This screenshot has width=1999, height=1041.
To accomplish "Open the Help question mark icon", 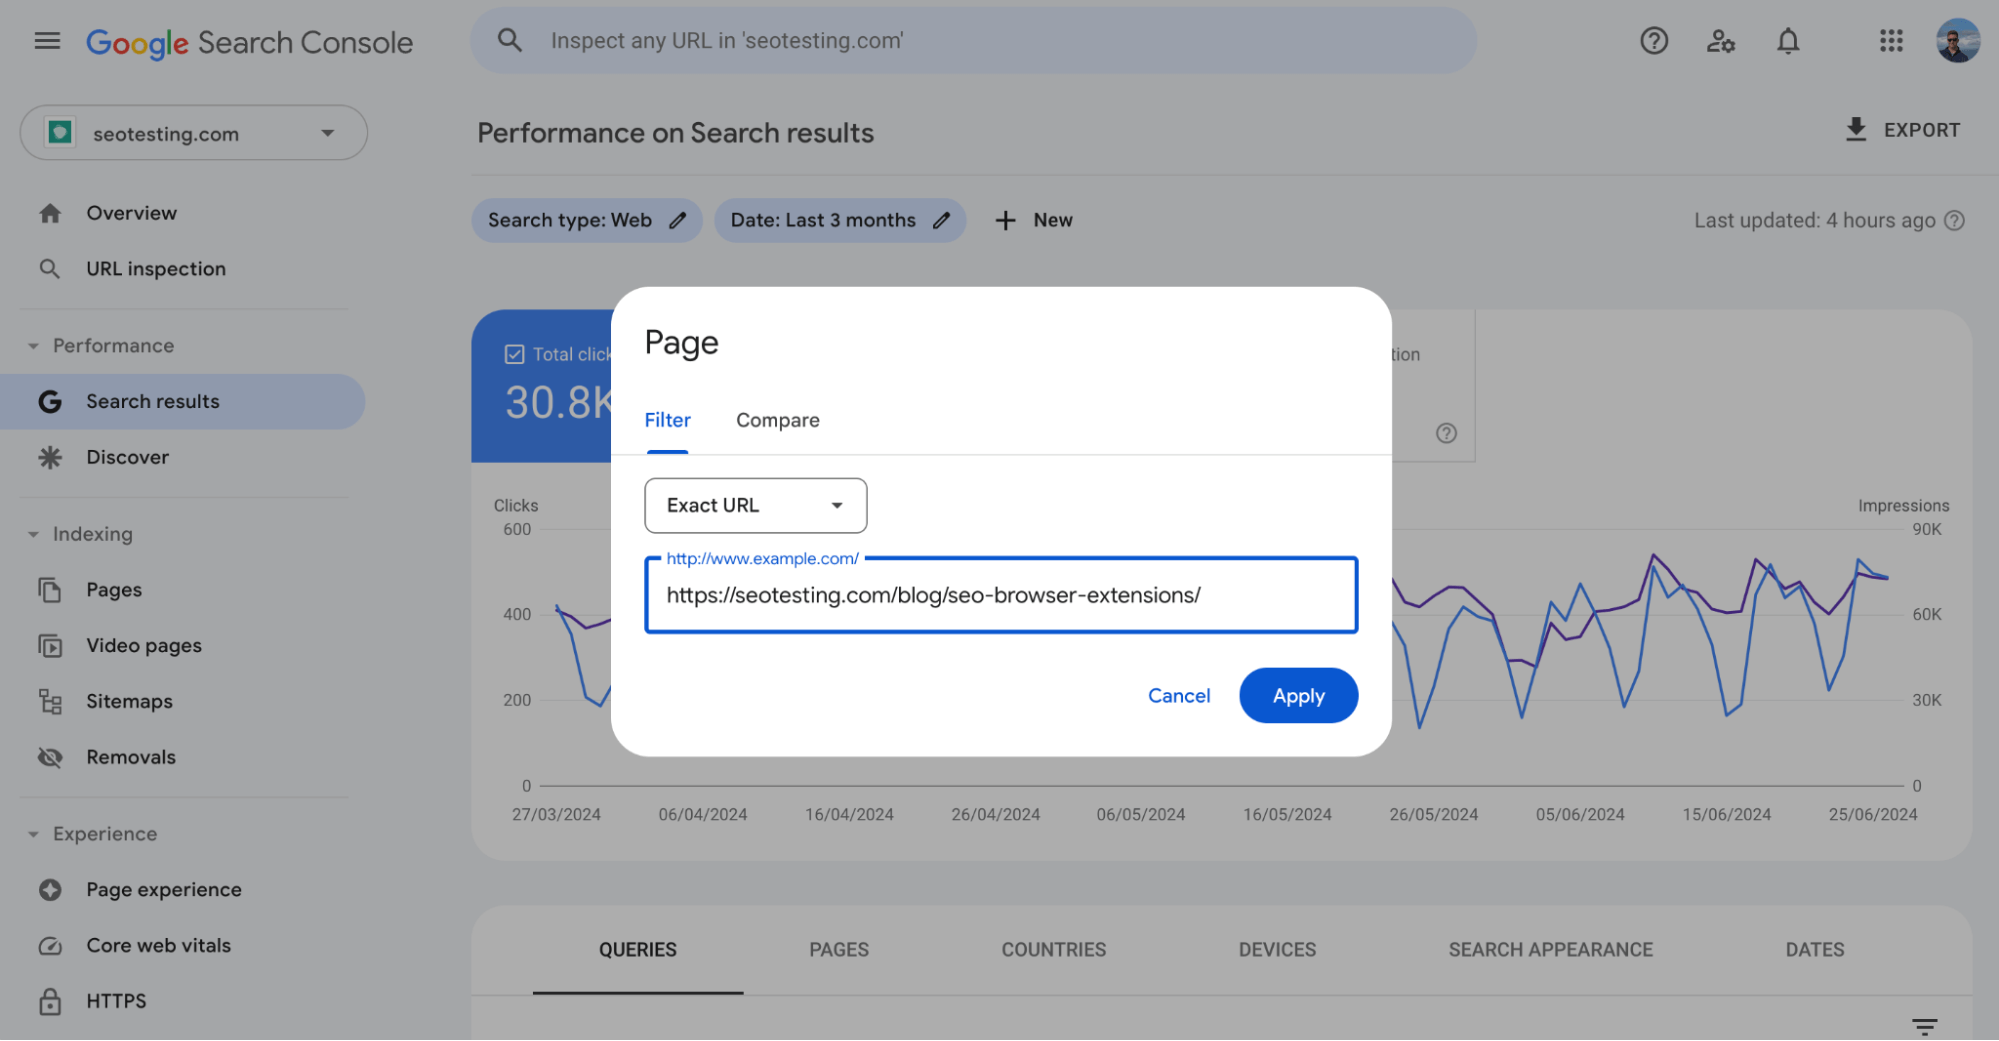I will [1654, 41].
